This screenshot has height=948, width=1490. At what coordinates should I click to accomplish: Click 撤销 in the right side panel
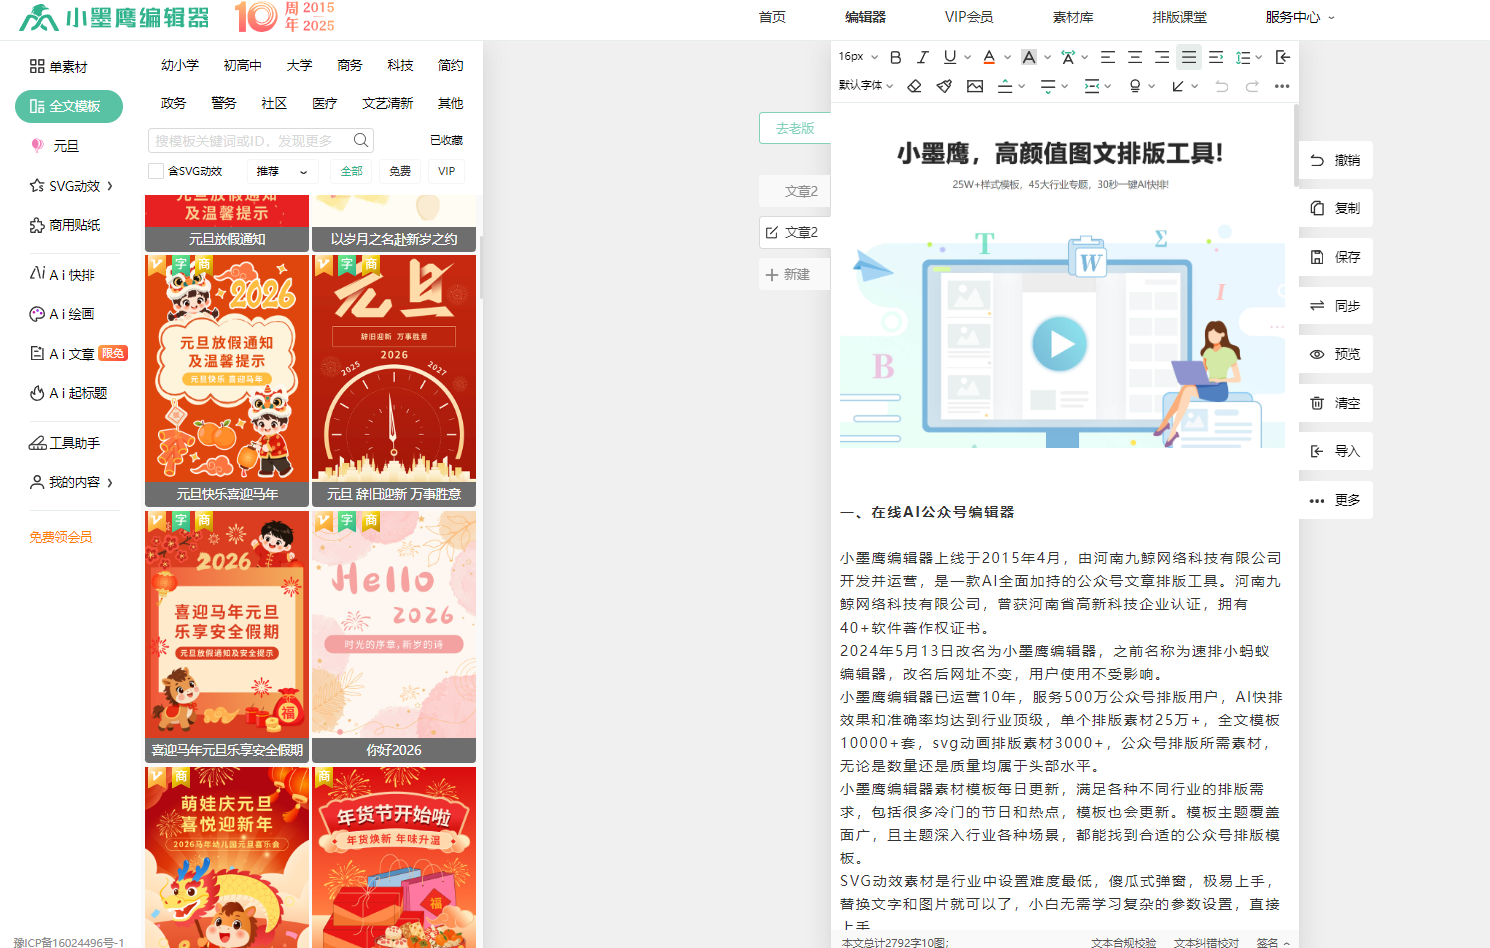pos(1335,160)
